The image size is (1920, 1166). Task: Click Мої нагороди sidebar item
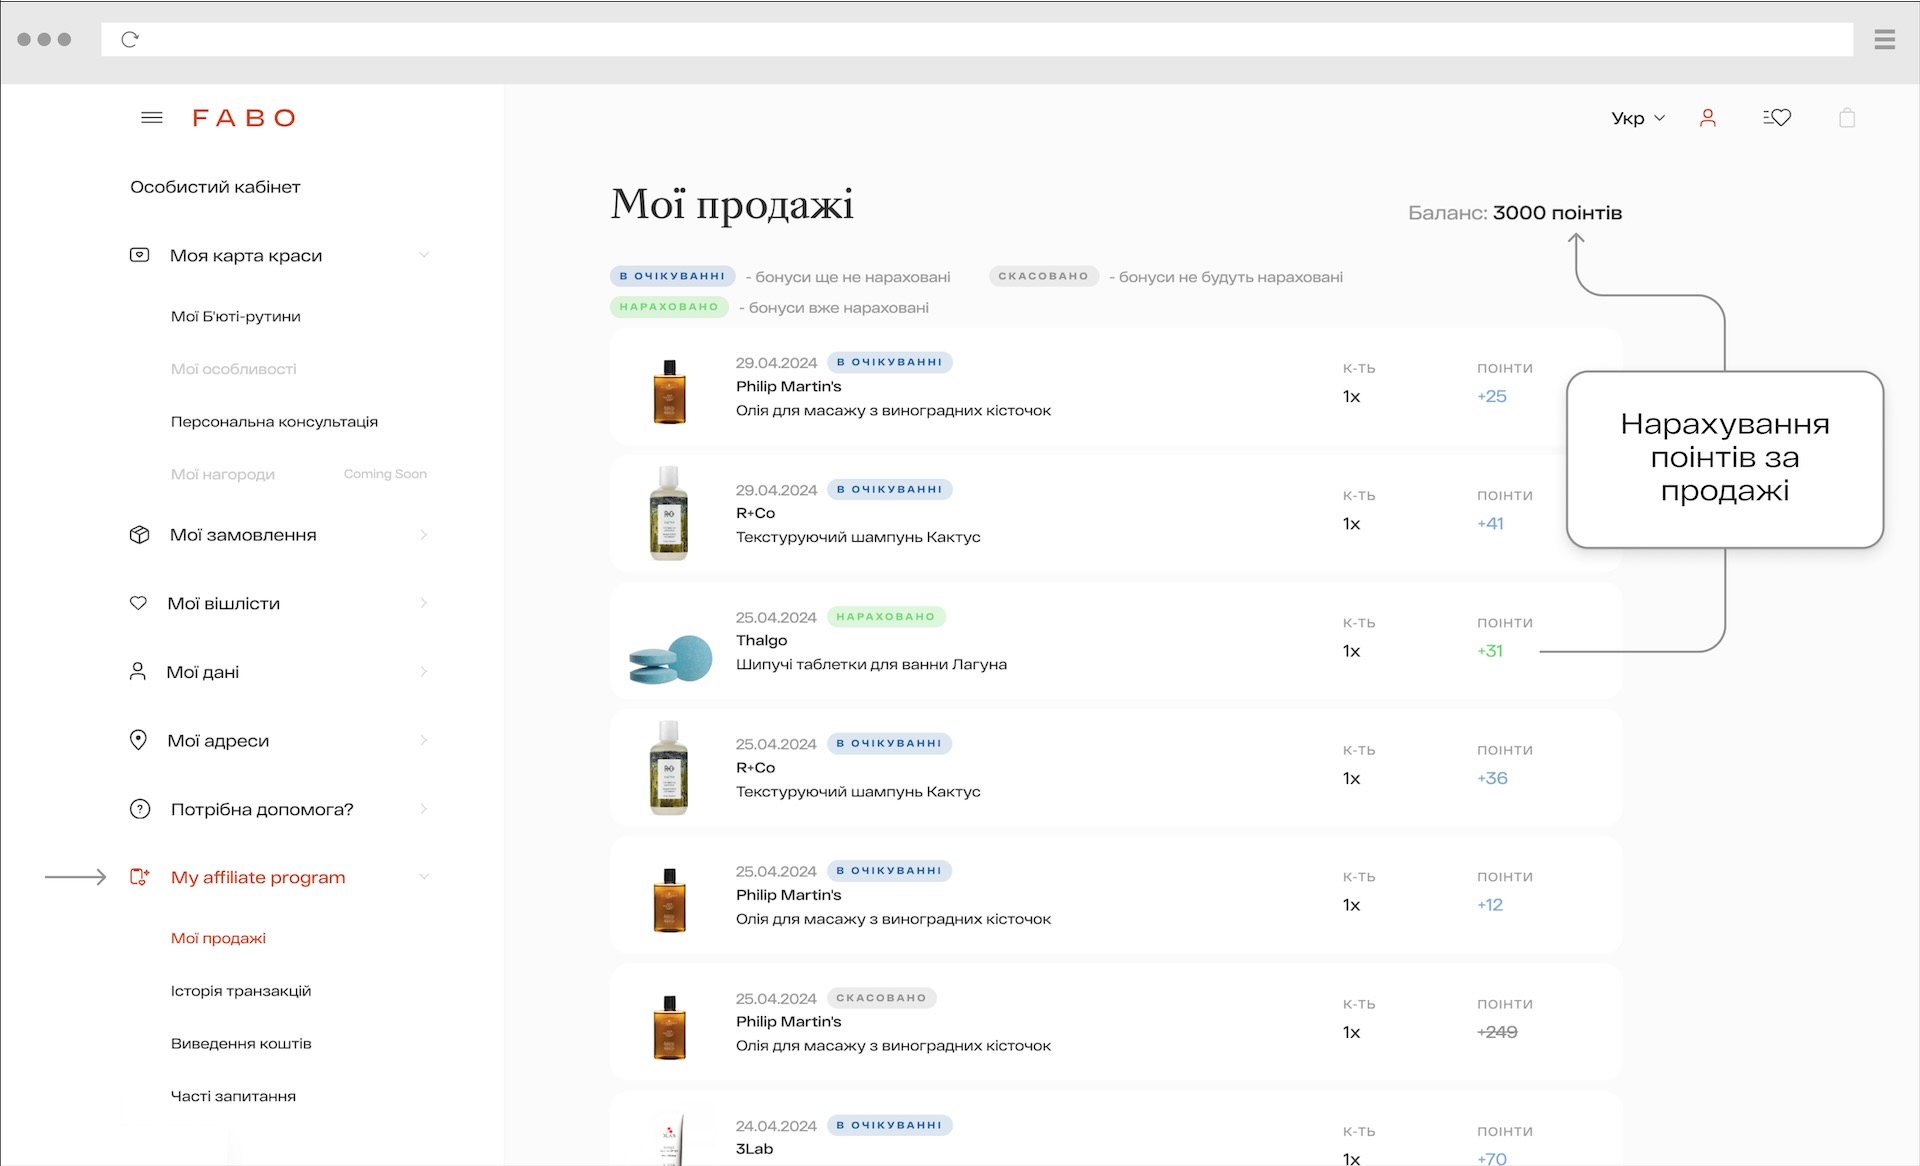[223, 474]
